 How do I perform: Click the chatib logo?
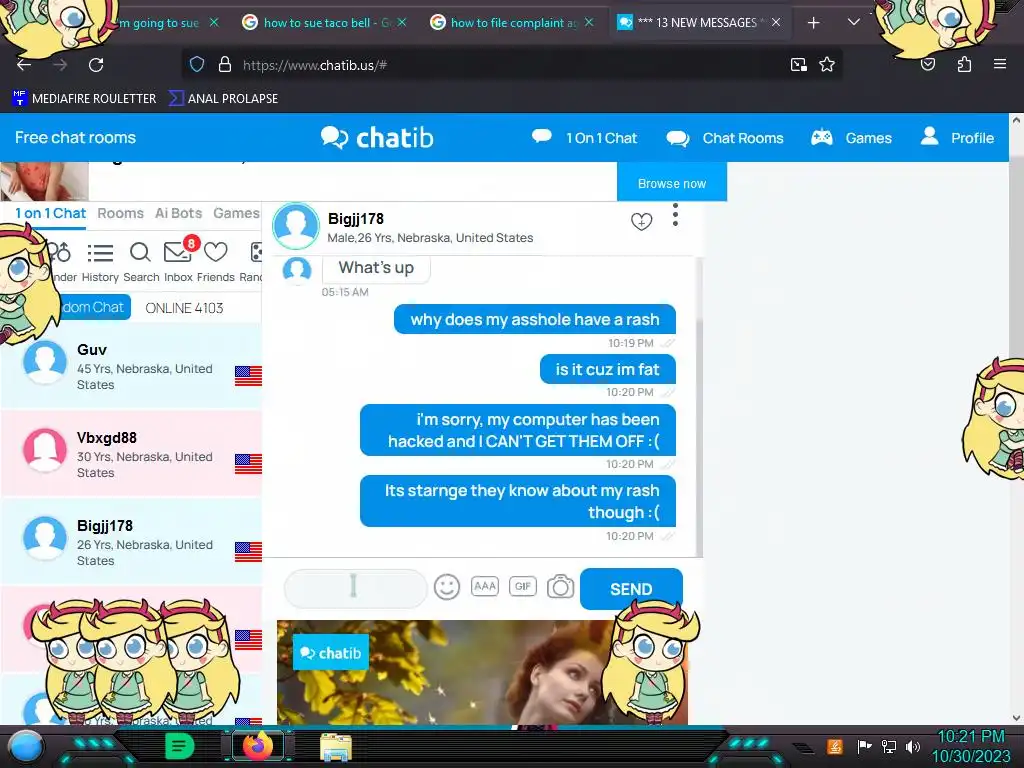(377, 138)
